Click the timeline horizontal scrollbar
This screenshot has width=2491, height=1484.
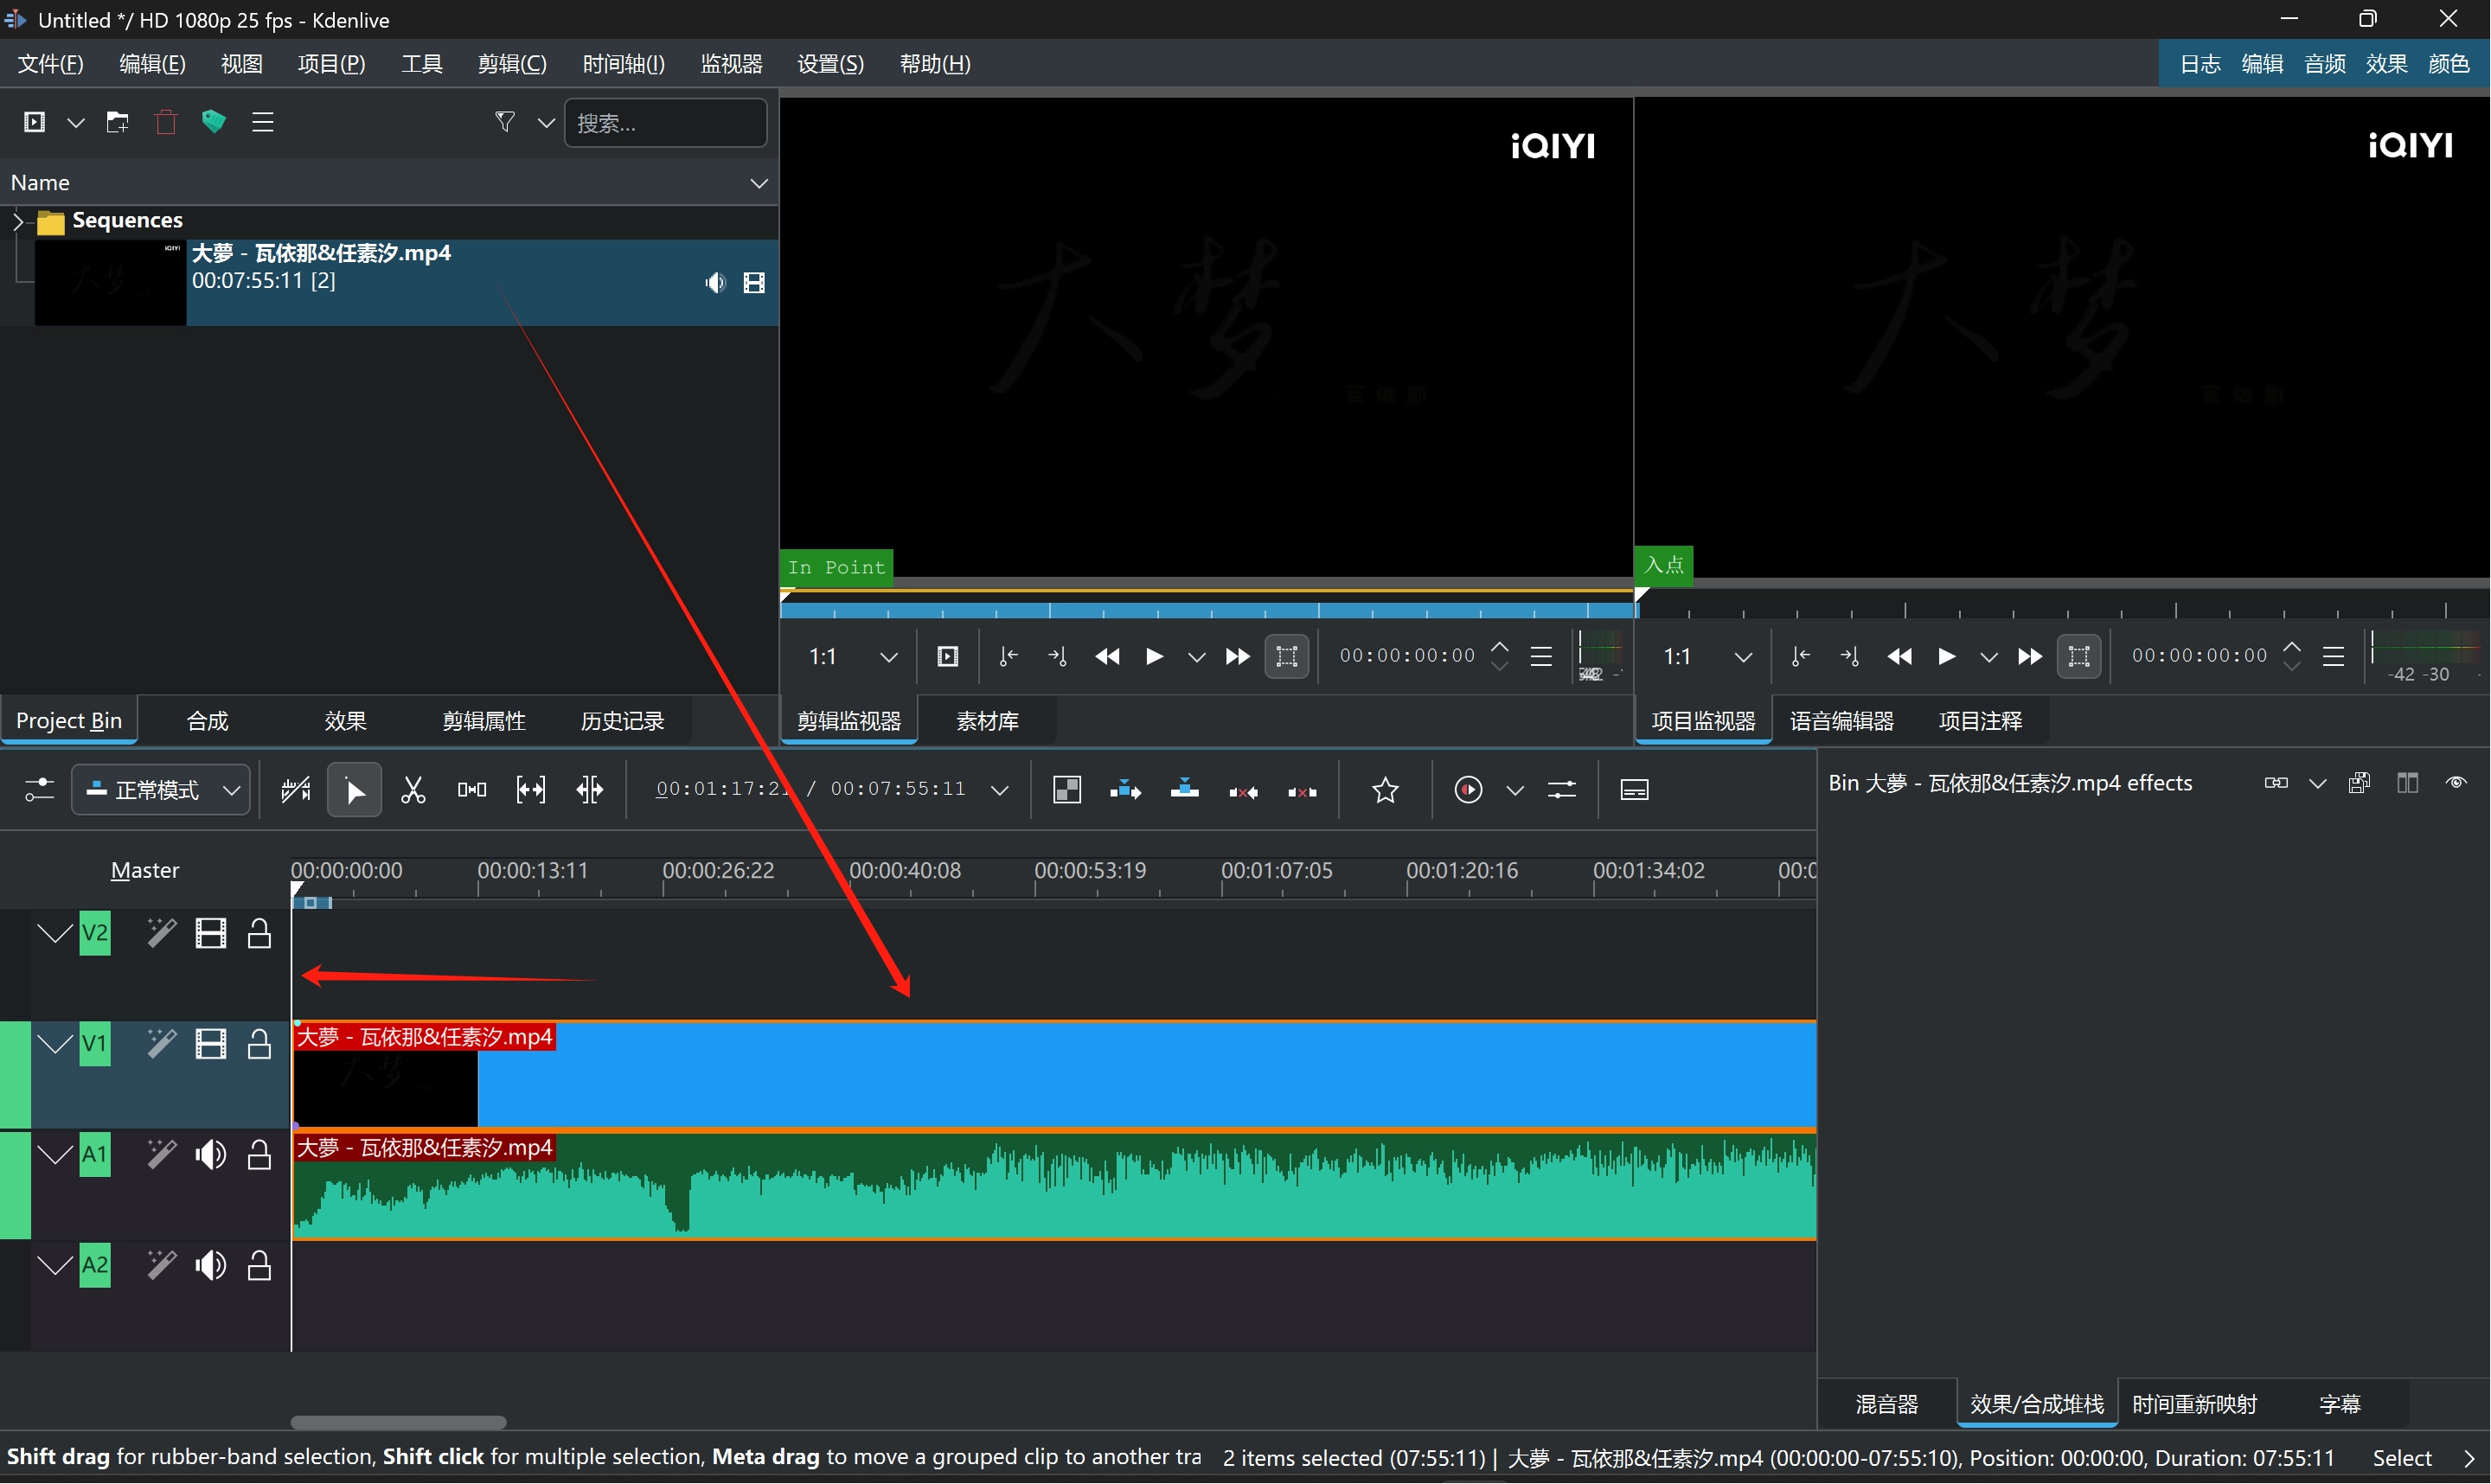pos(398,1423)
